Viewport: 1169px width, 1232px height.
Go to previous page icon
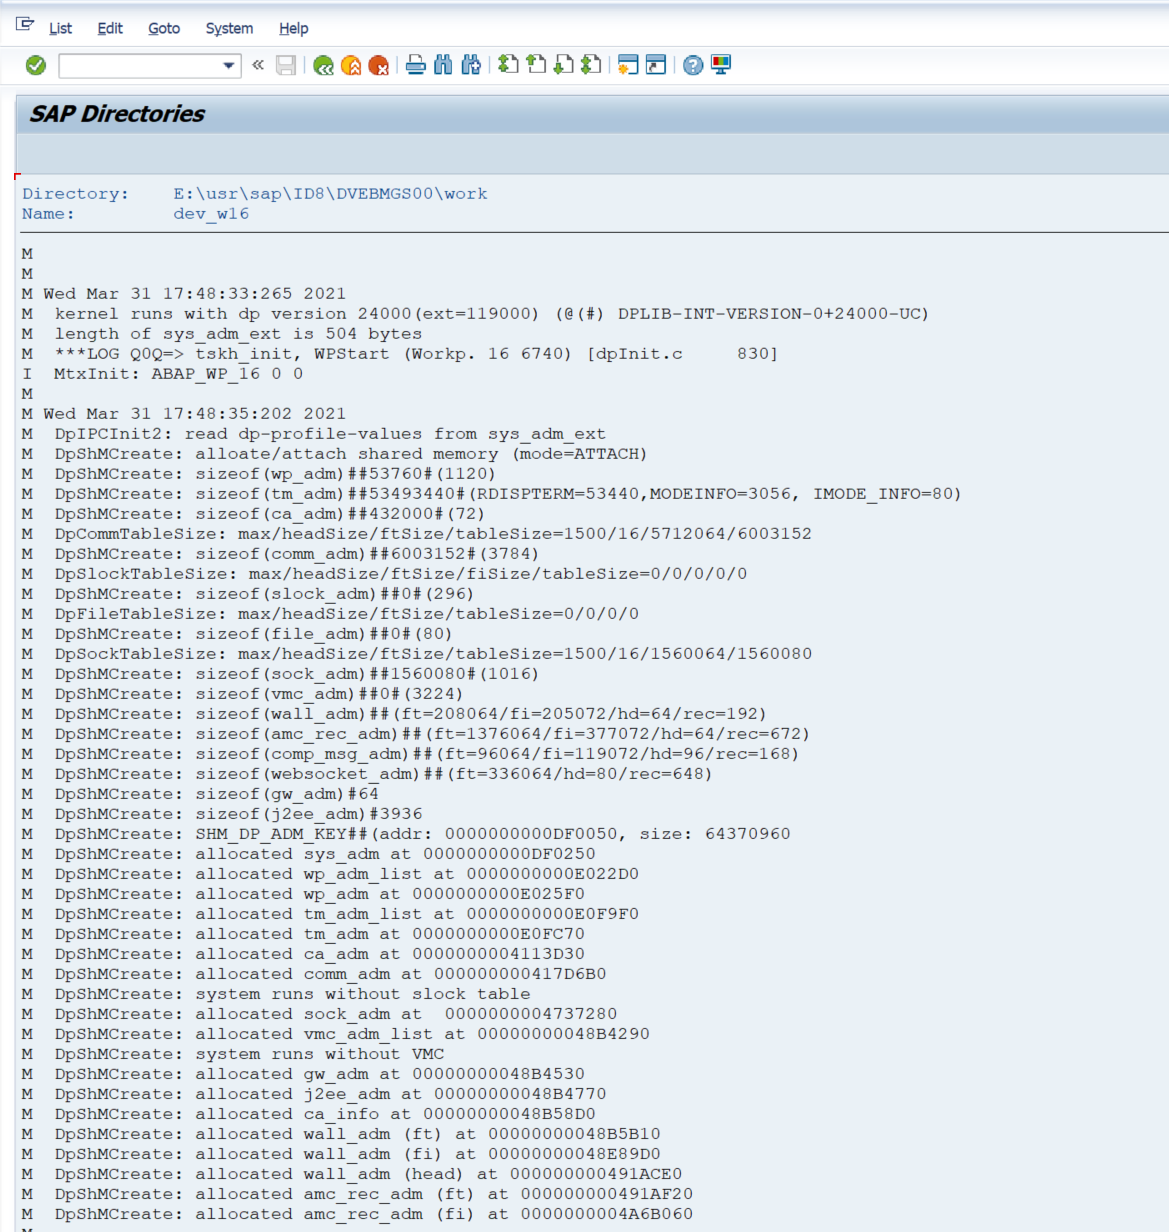coord(536,65)
